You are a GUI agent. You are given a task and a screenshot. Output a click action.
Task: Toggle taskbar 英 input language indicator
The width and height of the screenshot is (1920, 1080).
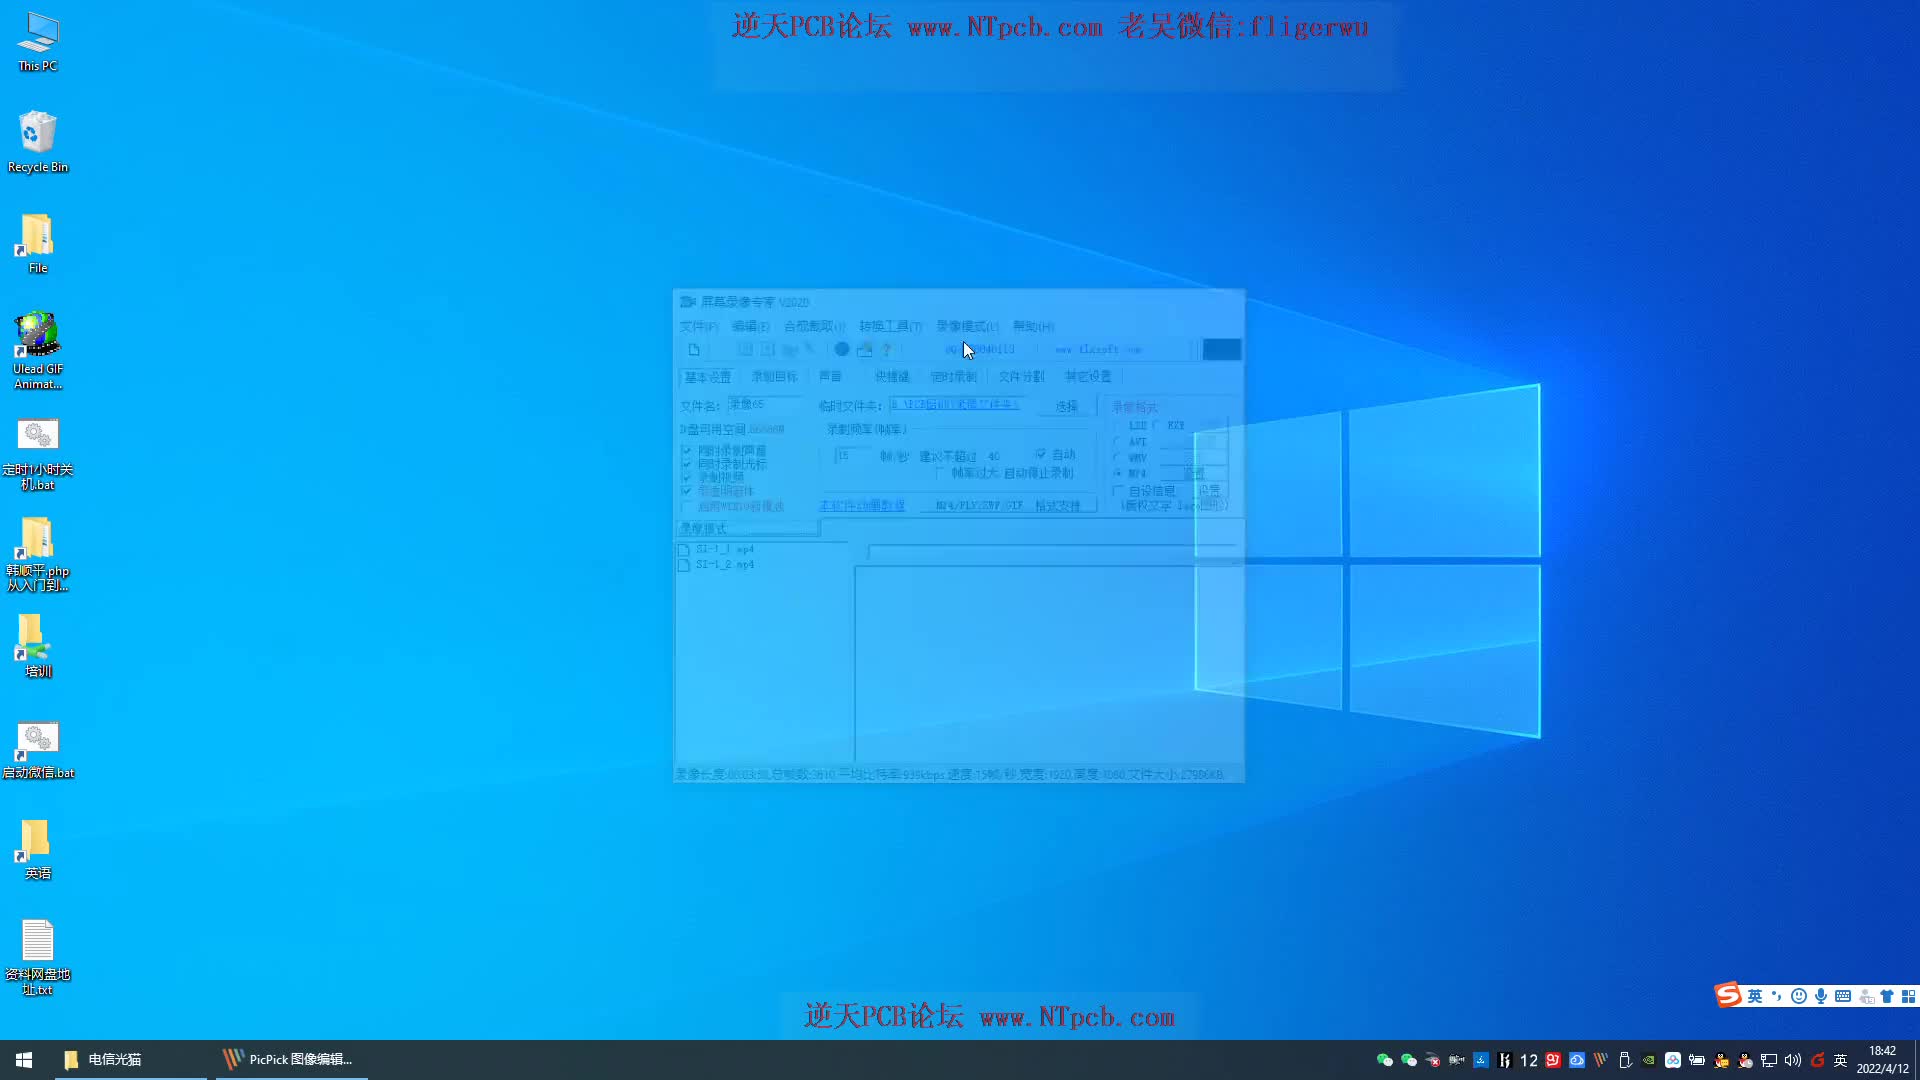click(x=1841, y=1060)
